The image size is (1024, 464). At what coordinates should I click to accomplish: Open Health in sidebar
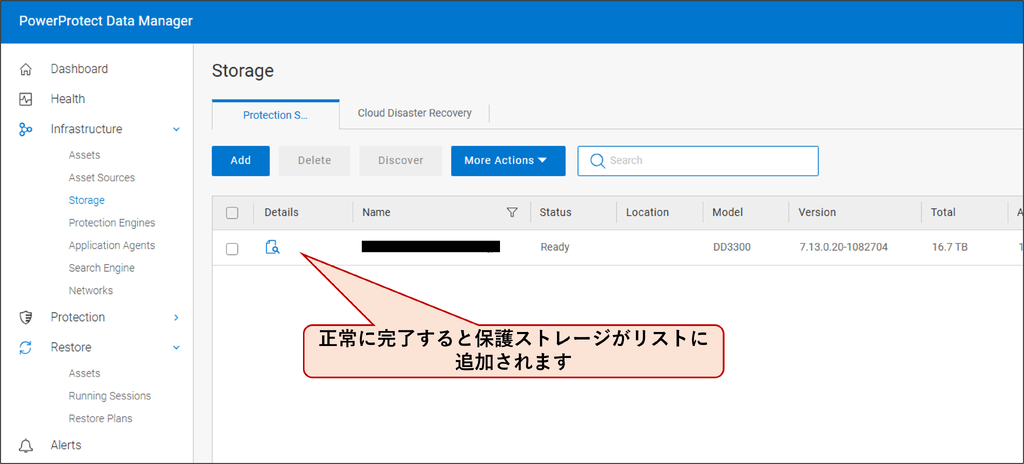(x=68, y=99)
